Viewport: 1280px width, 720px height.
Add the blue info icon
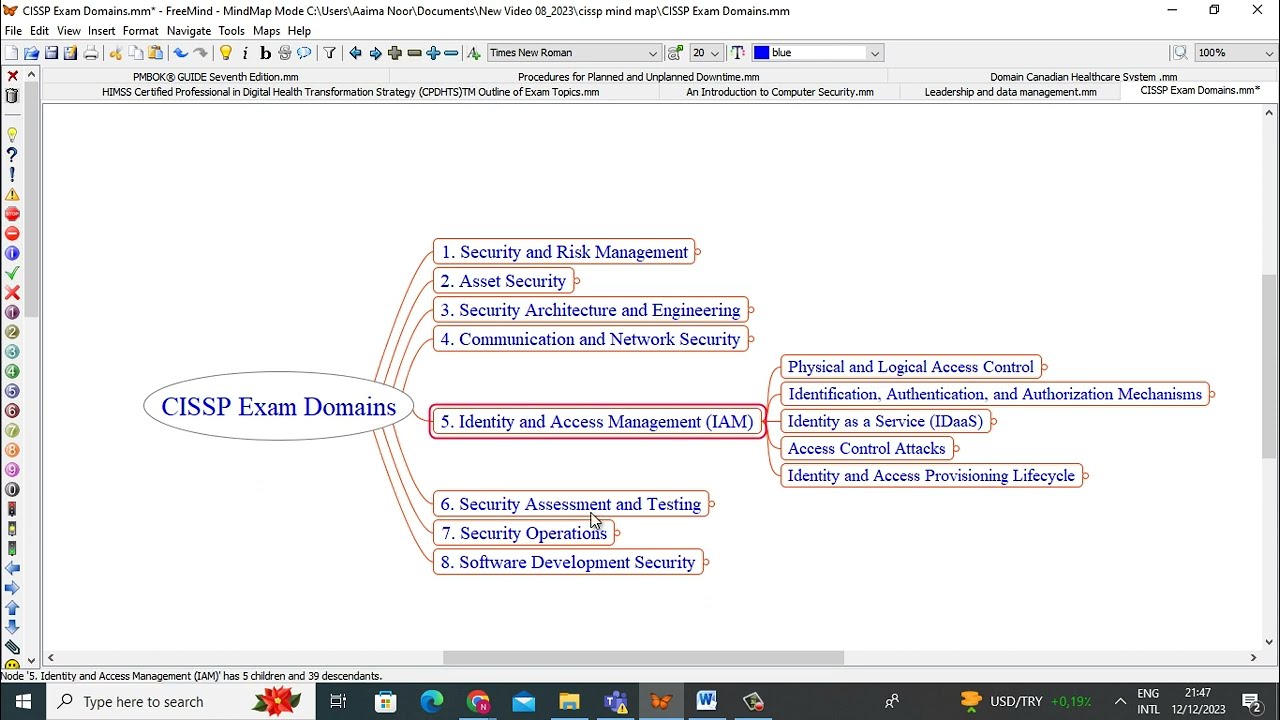tap(12, 253)
